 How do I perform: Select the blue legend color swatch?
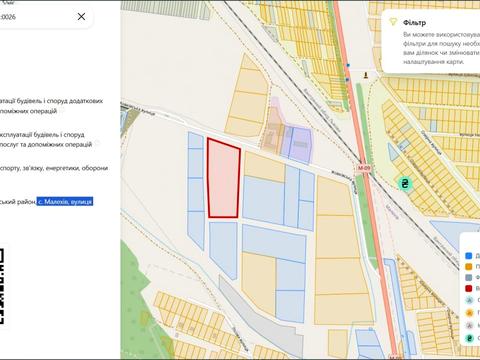click(x=469, y=256)
